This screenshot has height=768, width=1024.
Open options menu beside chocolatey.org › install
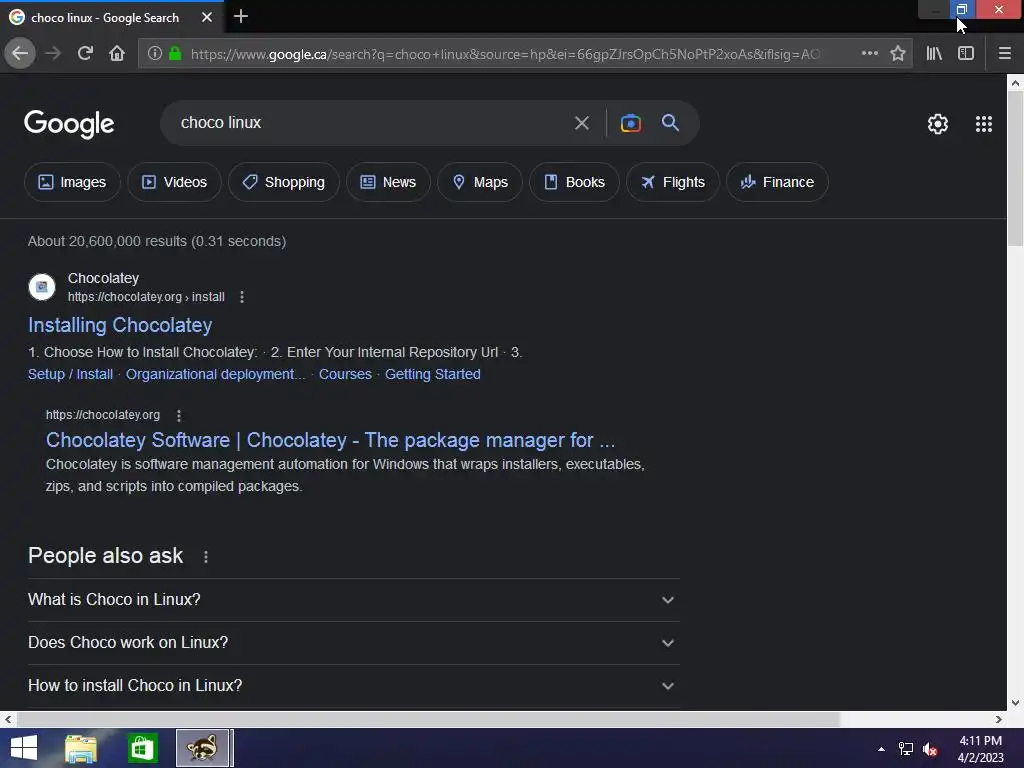pos(242,297)
